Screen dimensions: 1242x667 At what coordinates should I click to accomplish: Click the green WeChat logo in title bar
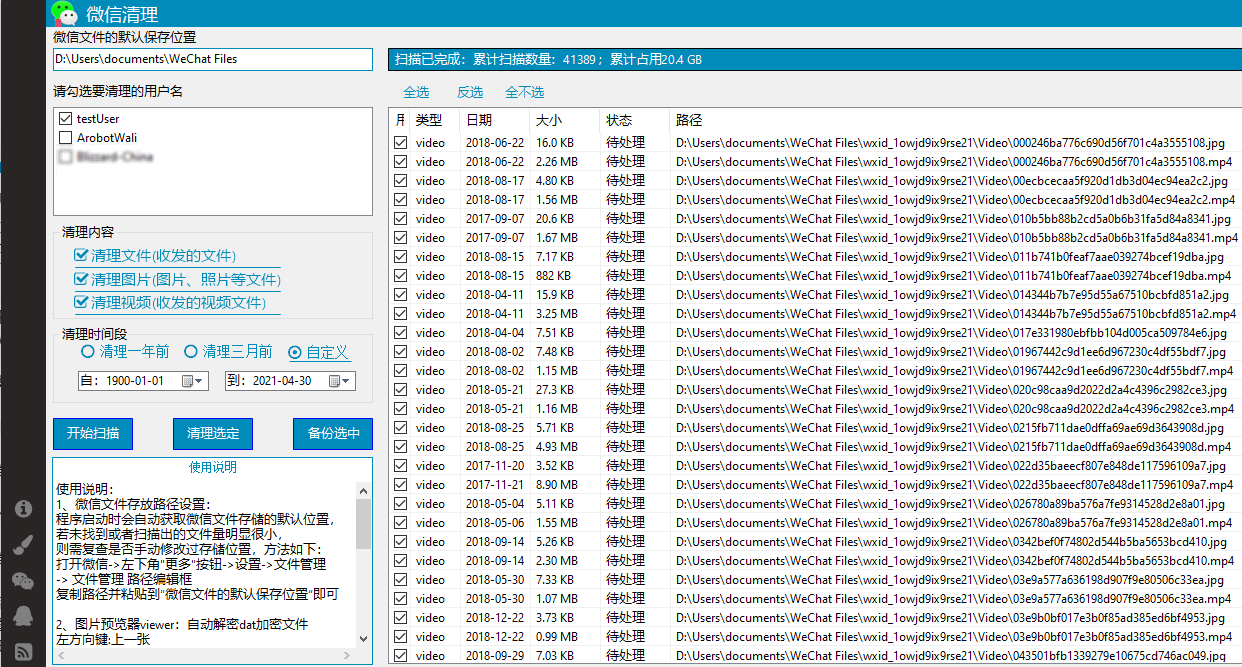[65, 13]
